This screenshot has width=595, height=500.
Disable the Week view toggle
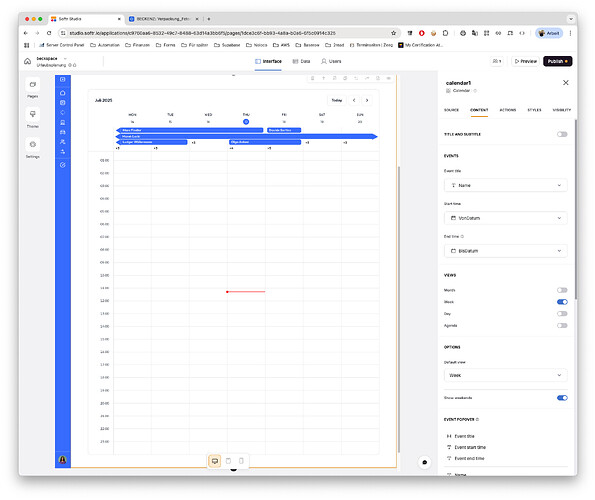point(562,302)
